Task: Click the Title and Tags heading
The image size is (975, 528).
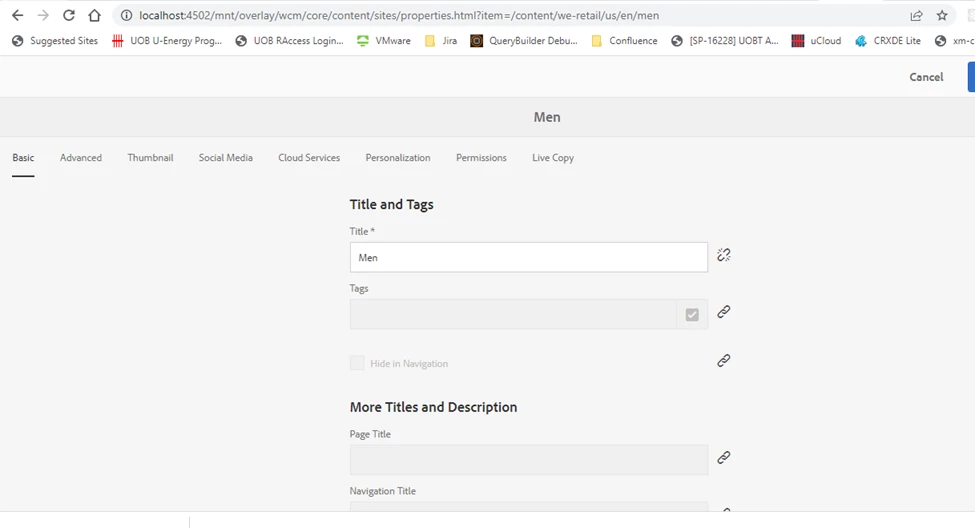Action: pos(391,205)
